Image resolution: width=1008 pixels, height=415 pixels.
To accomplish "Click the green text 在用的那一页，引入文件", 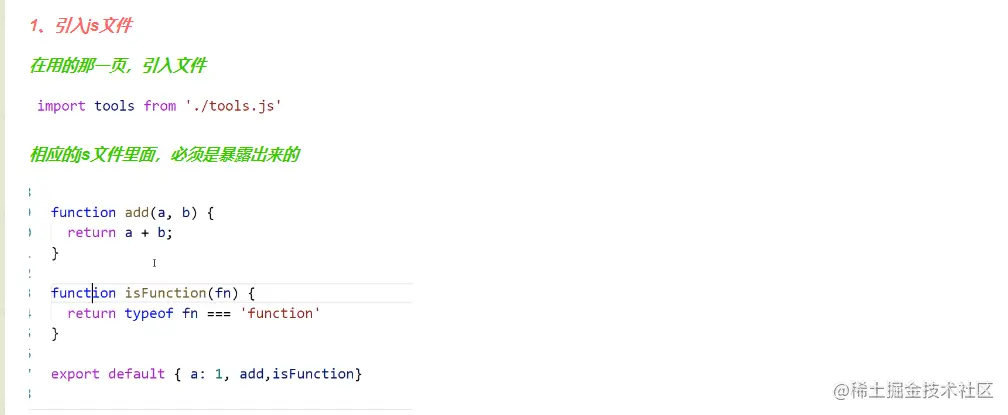I will [x=118, y=66].
